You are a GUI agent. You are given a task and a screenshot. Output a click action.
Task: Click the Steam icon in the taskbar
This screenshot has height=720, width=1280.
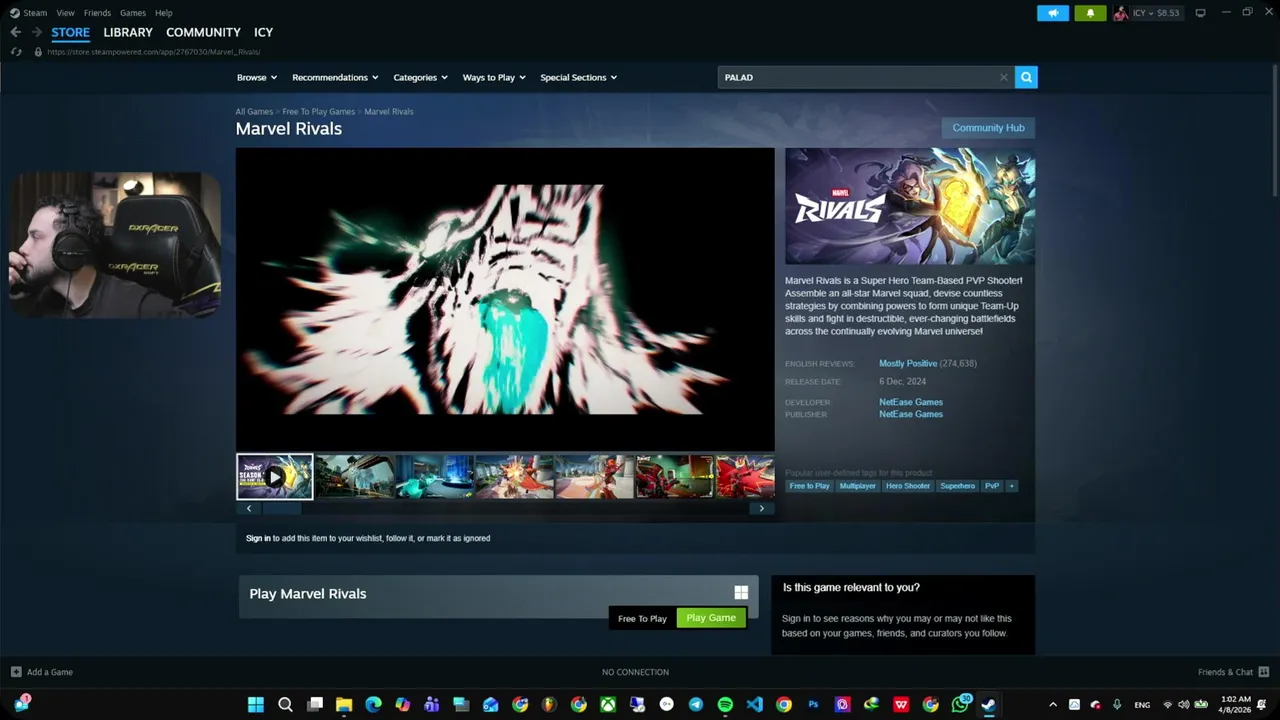coord(989,704)
